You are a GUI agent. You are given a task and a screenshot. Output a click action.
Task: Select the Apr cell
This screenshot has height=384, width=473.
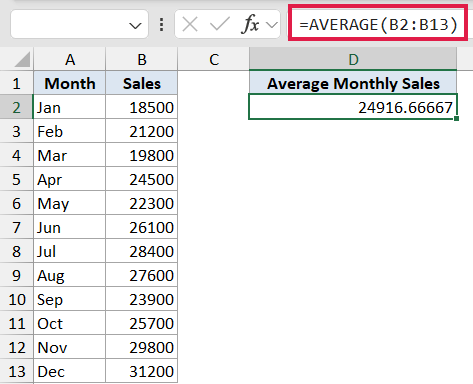click(70, 179)
